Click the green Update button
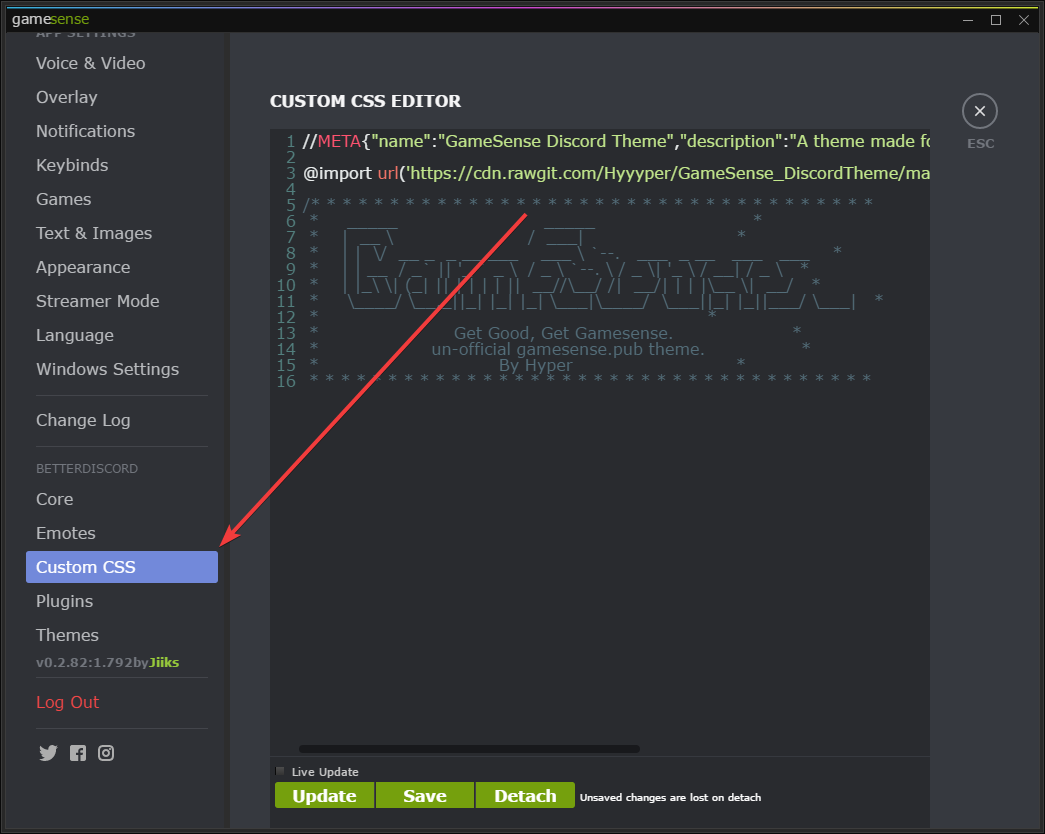 324,796
